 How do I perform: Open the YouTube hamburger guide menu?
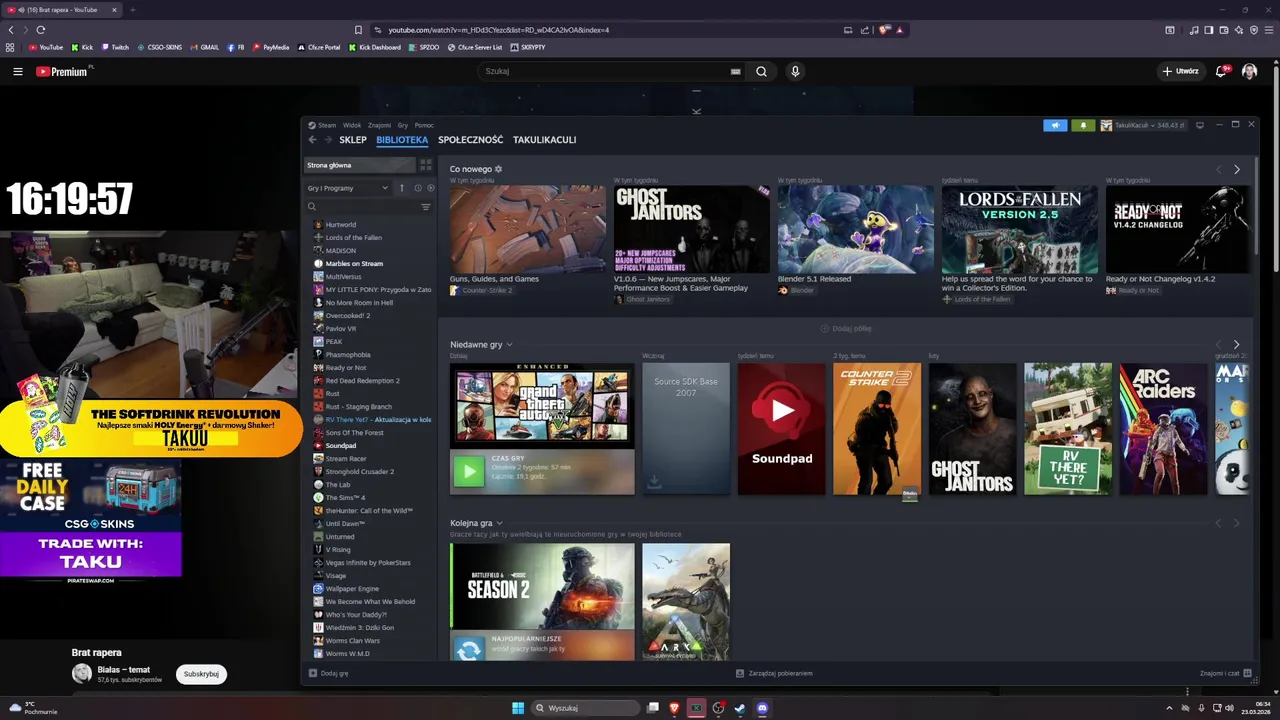pyautogui.click(x=18, y=71)
